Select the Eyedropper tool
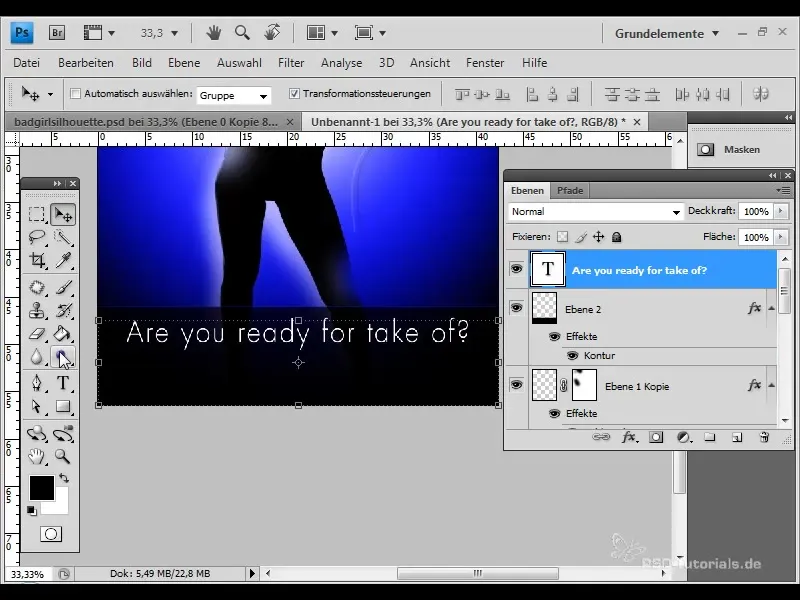 (x=63, y=261)
